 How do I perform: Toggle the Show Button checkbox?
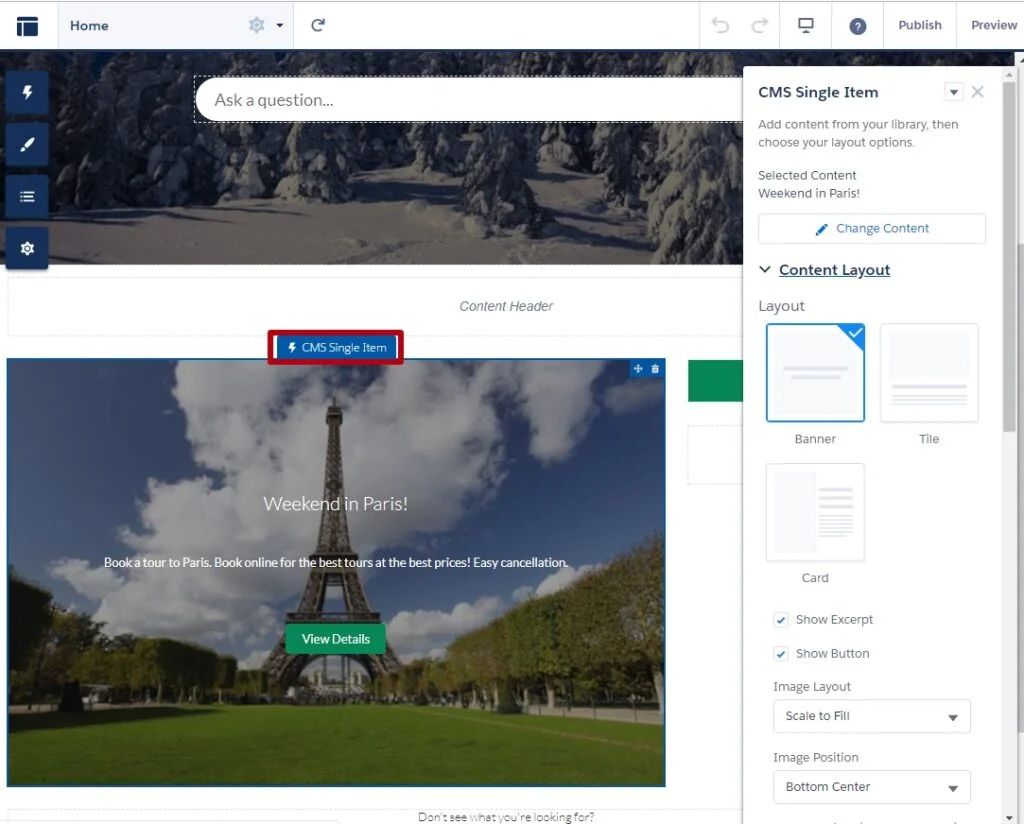coord(780,654)
